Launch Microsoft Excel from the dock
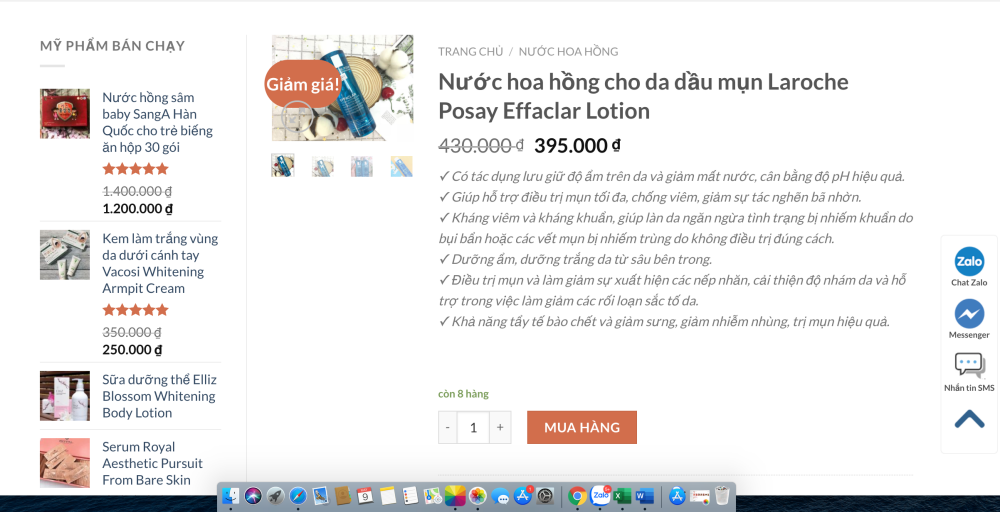Screen dimensions: 1000x512 (x=622, y=496)
